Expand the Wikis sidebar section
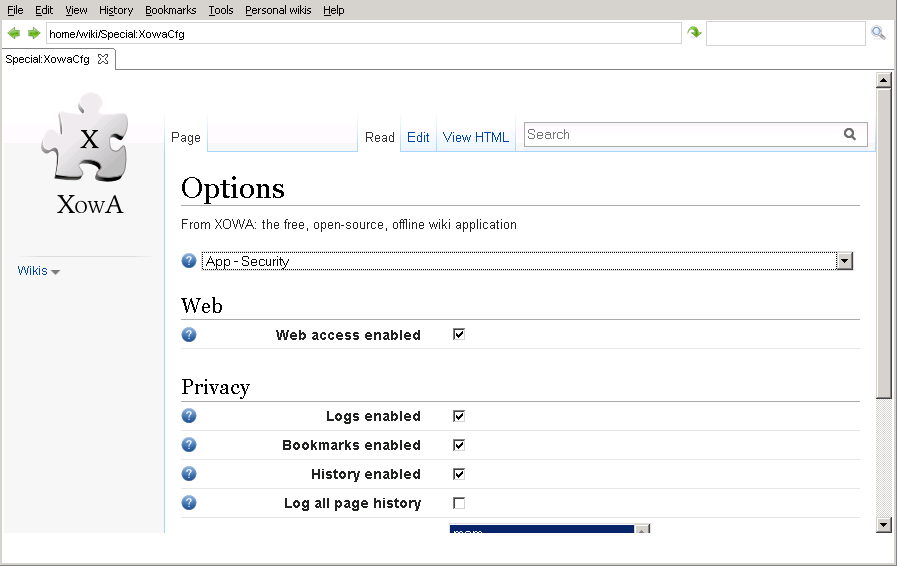Image resolution: width=897 pixels, height=566 pixels. tap(38, 271)
